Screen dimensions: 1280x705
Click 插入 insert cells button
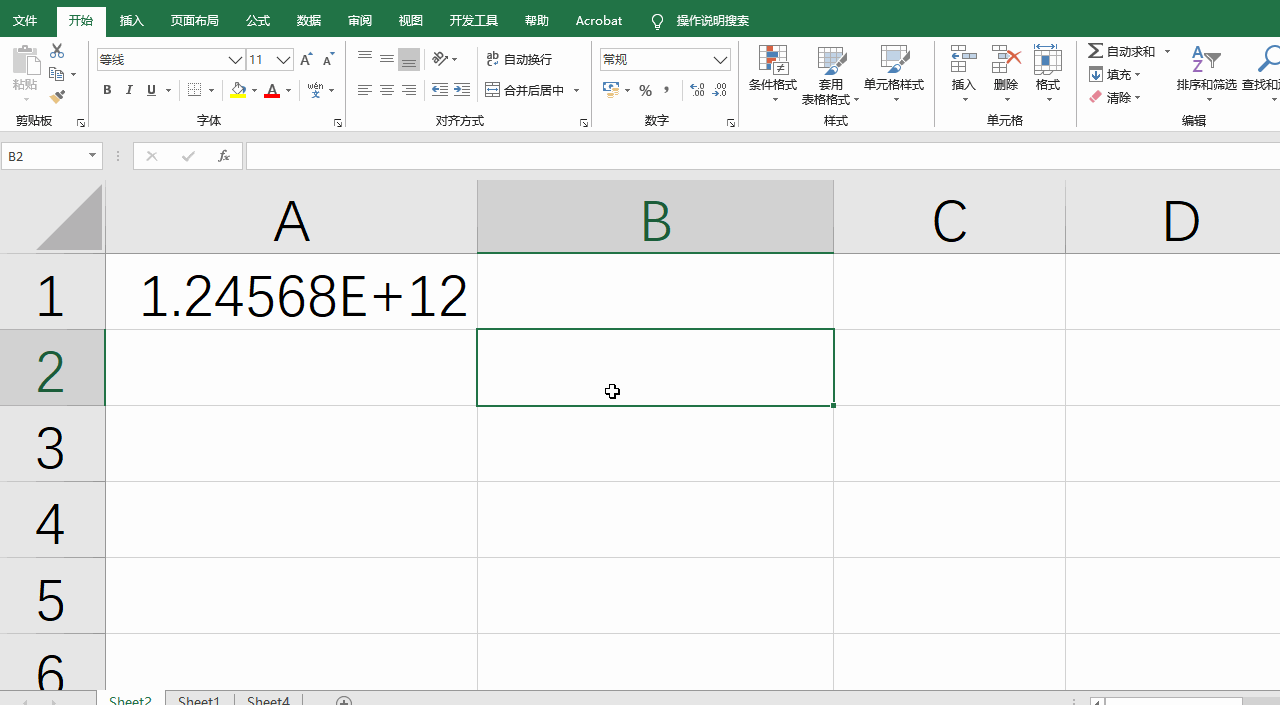coord(964,74)
